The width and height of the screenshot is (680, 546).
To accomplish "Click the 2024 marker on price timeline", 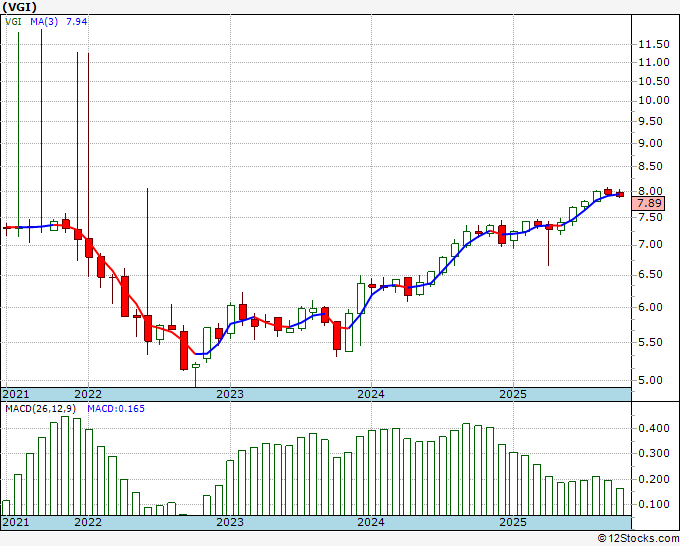I will pos(371,394).
